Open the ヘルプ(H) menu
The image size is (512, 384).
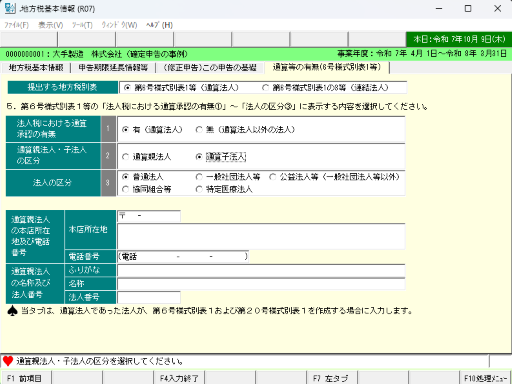(159, 25)
